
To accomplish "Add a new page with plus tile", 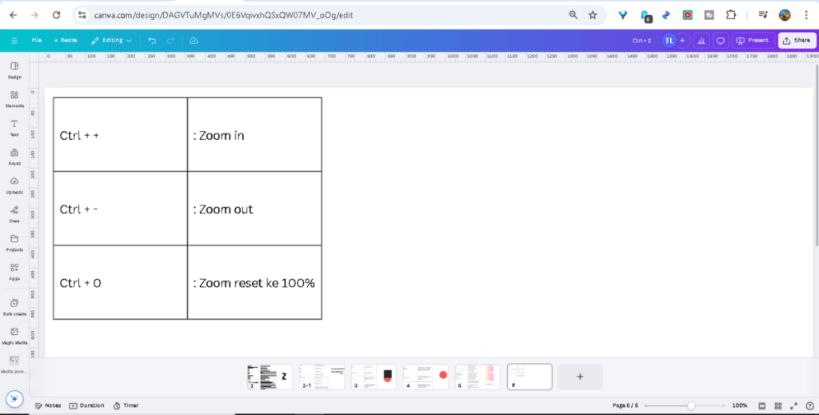I will [x=580, y=377].
